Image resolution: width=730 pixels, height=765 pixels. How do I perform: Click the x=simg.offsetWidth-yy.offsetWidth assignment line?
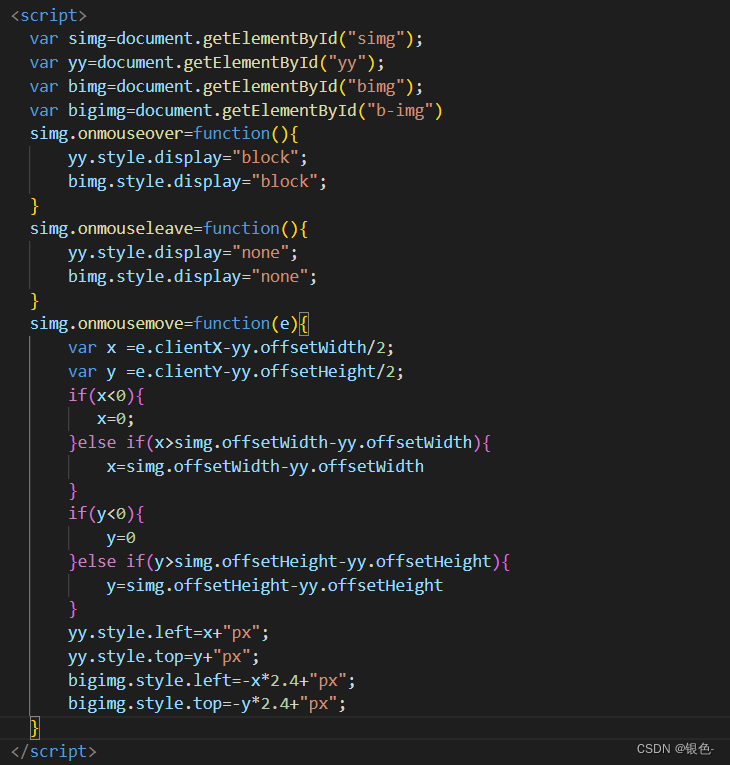pyautogui.click(x=265, y=467)
